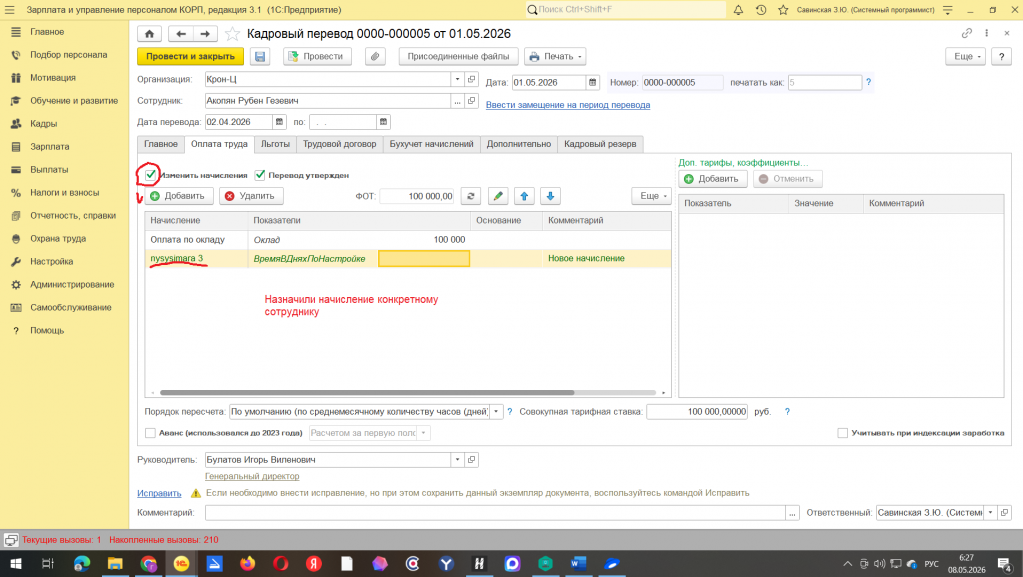Expand the Организация dropdown arrow
1023x577 pixels.
click(x=457, y=79)
